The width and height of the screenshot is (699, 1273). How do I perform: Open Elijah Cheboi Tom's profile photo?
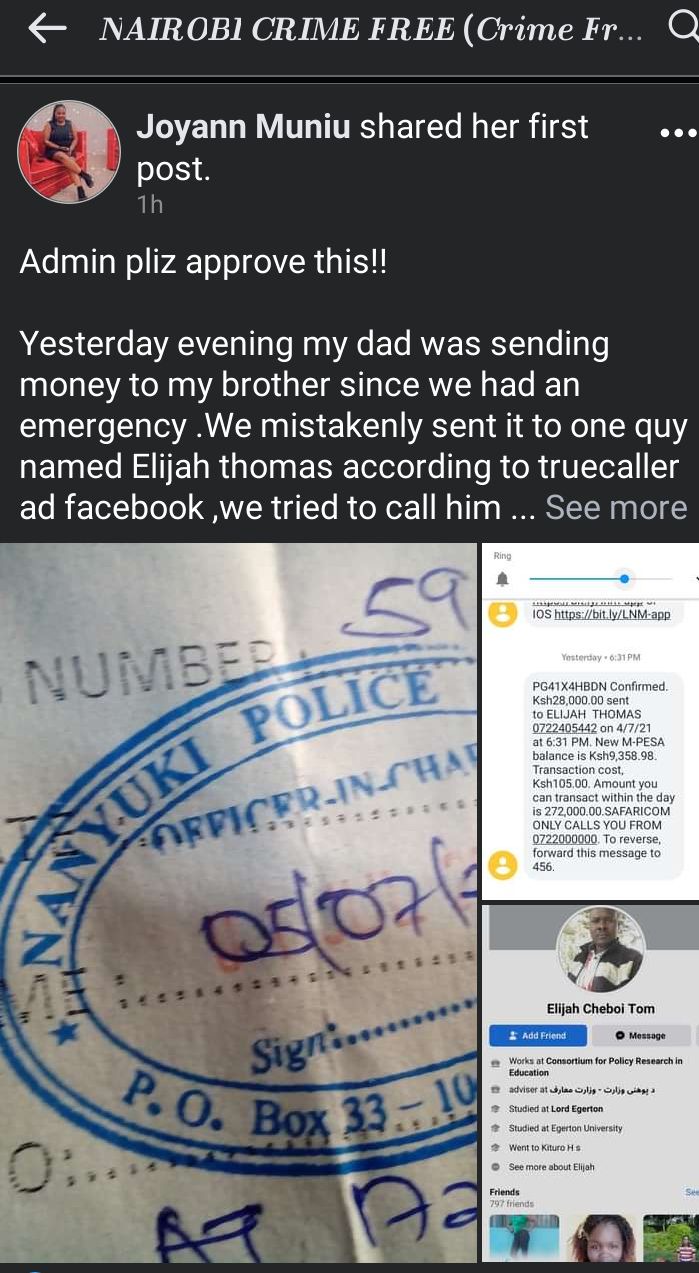click(x=600, y=949)
